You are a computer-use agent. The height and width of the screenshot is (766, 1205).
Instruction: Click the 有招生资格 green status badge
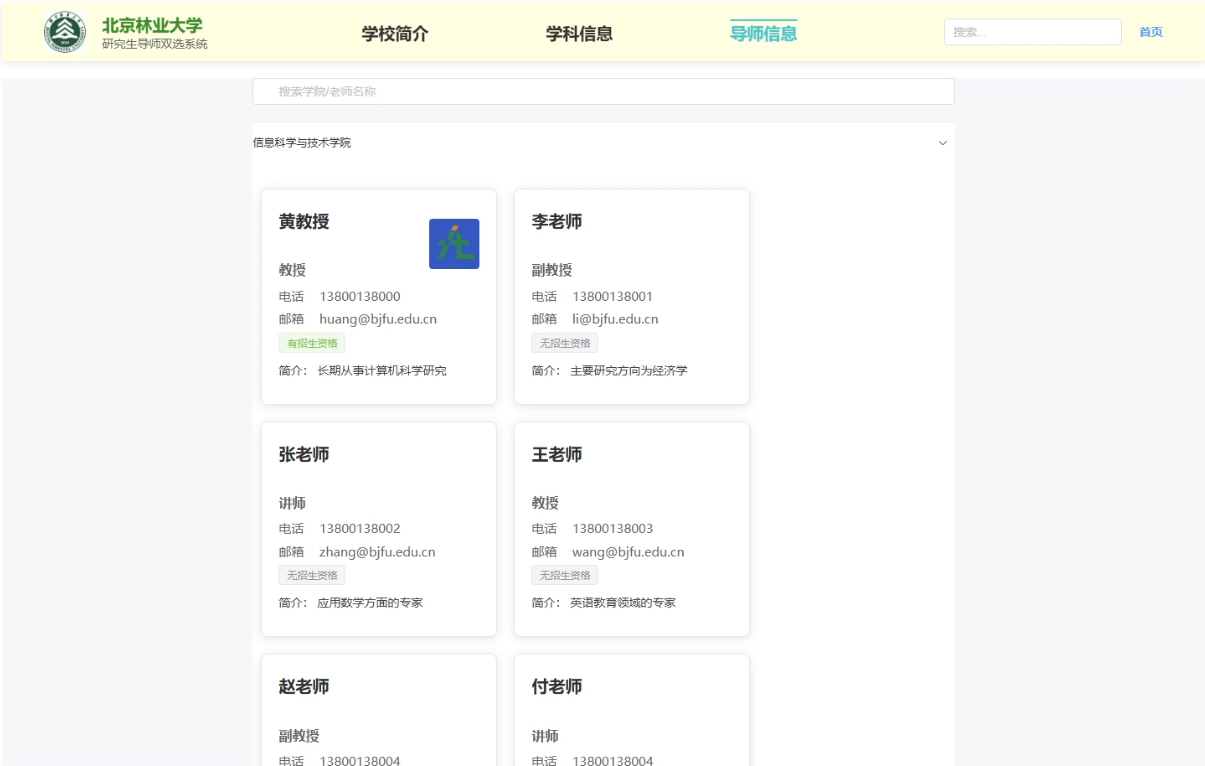tap(311, 342)
